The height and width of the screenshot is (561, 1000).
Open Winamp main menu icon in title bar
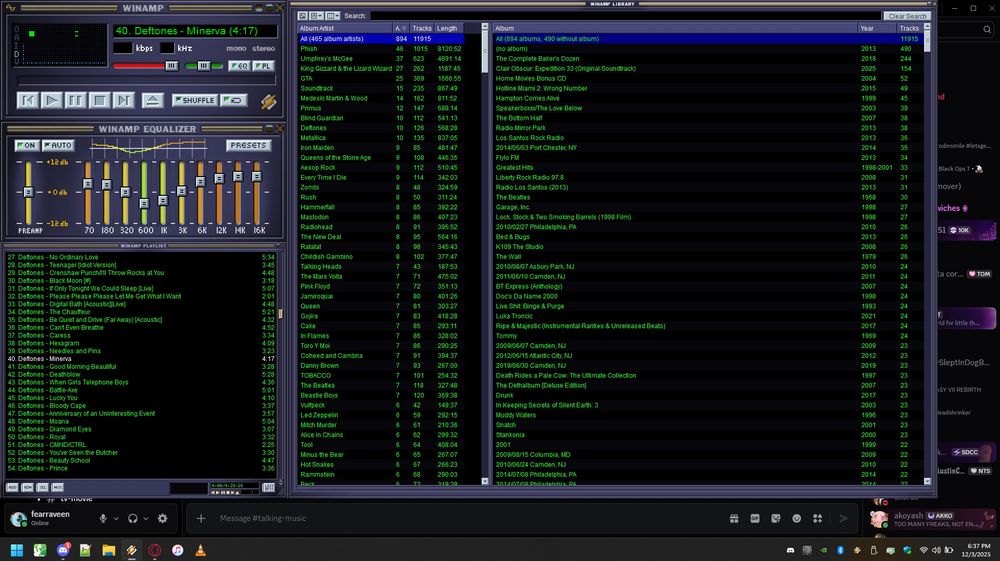click(11, 8)
